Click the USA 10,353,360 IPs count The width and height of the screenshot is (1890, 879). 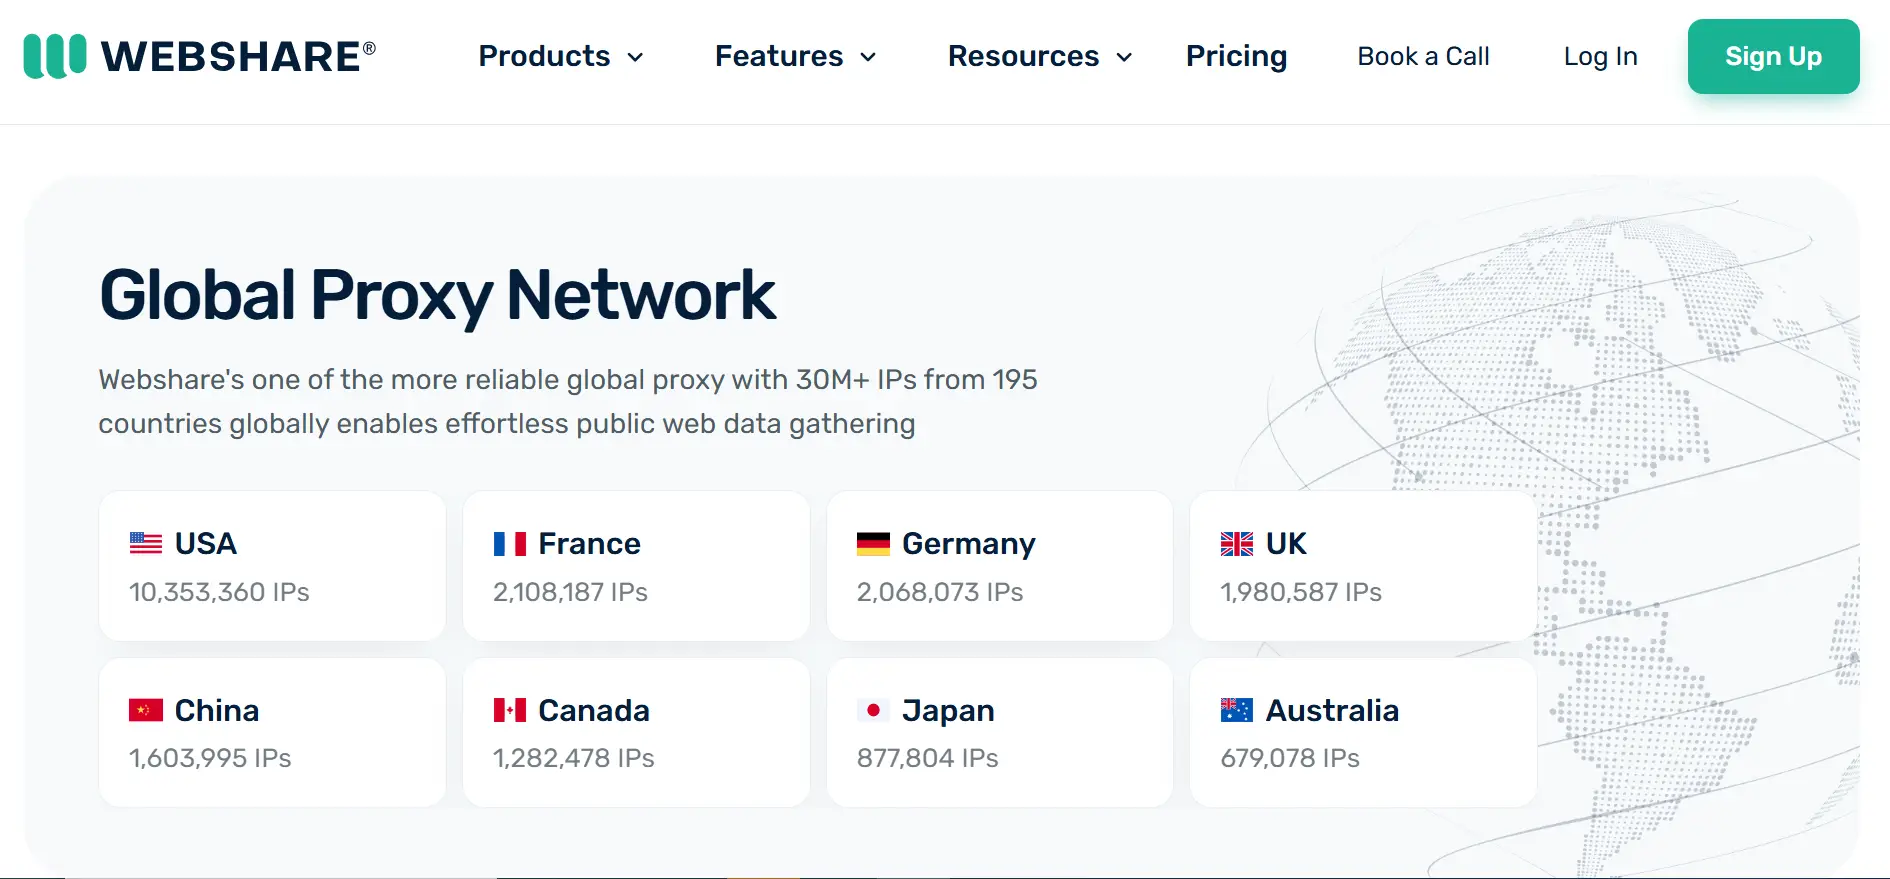(x=219, y=592)
